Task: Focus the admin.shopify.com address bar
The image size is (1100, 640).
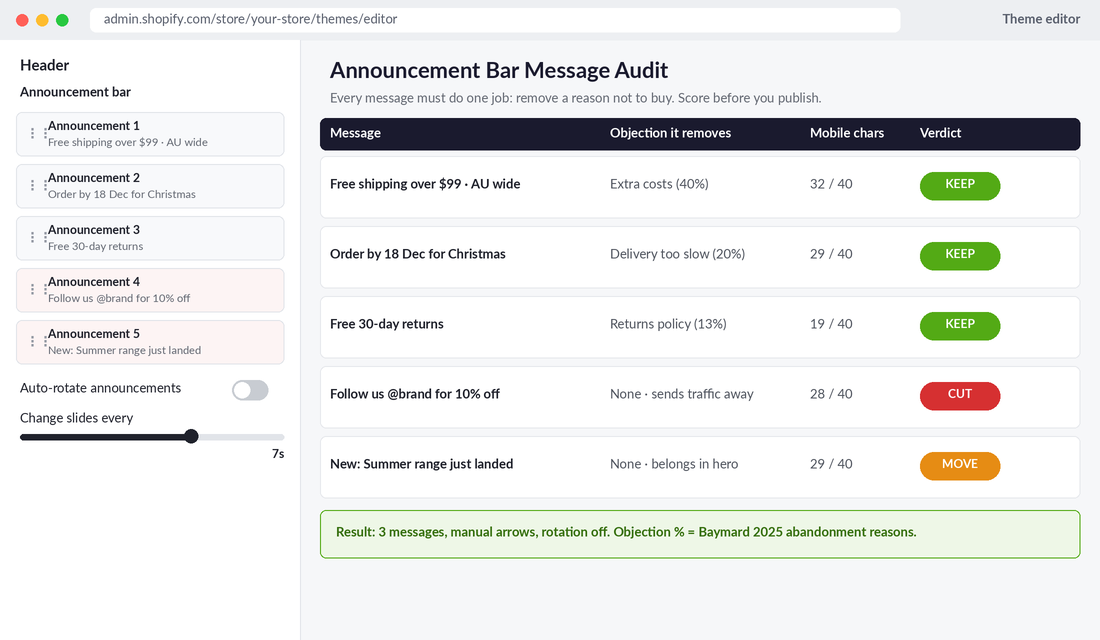Action: click(x=495, y=20)
